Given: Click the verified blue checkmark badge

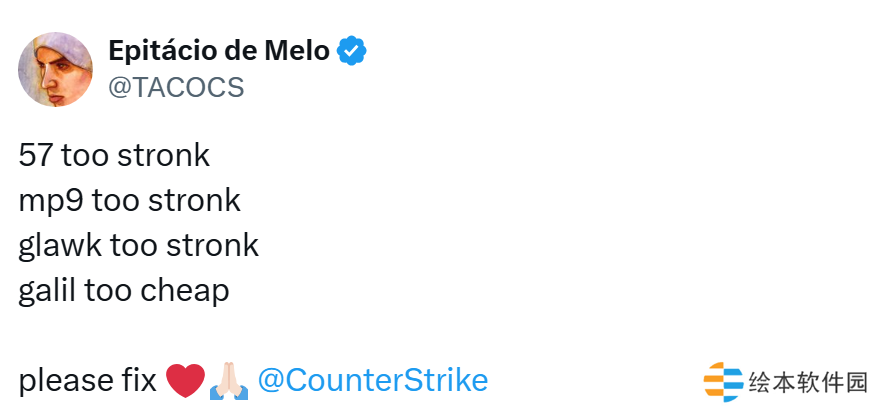Looking at the screenshot, I should click(x=351, y=51).
